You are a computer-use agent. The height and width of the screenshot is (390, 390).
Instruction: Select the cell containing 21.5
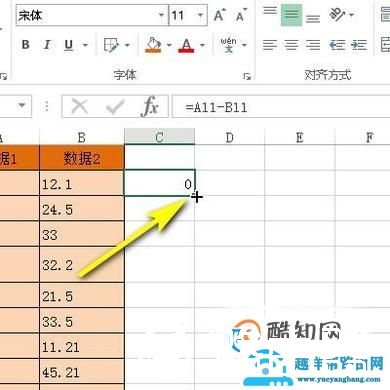click(x=82, y=296)
